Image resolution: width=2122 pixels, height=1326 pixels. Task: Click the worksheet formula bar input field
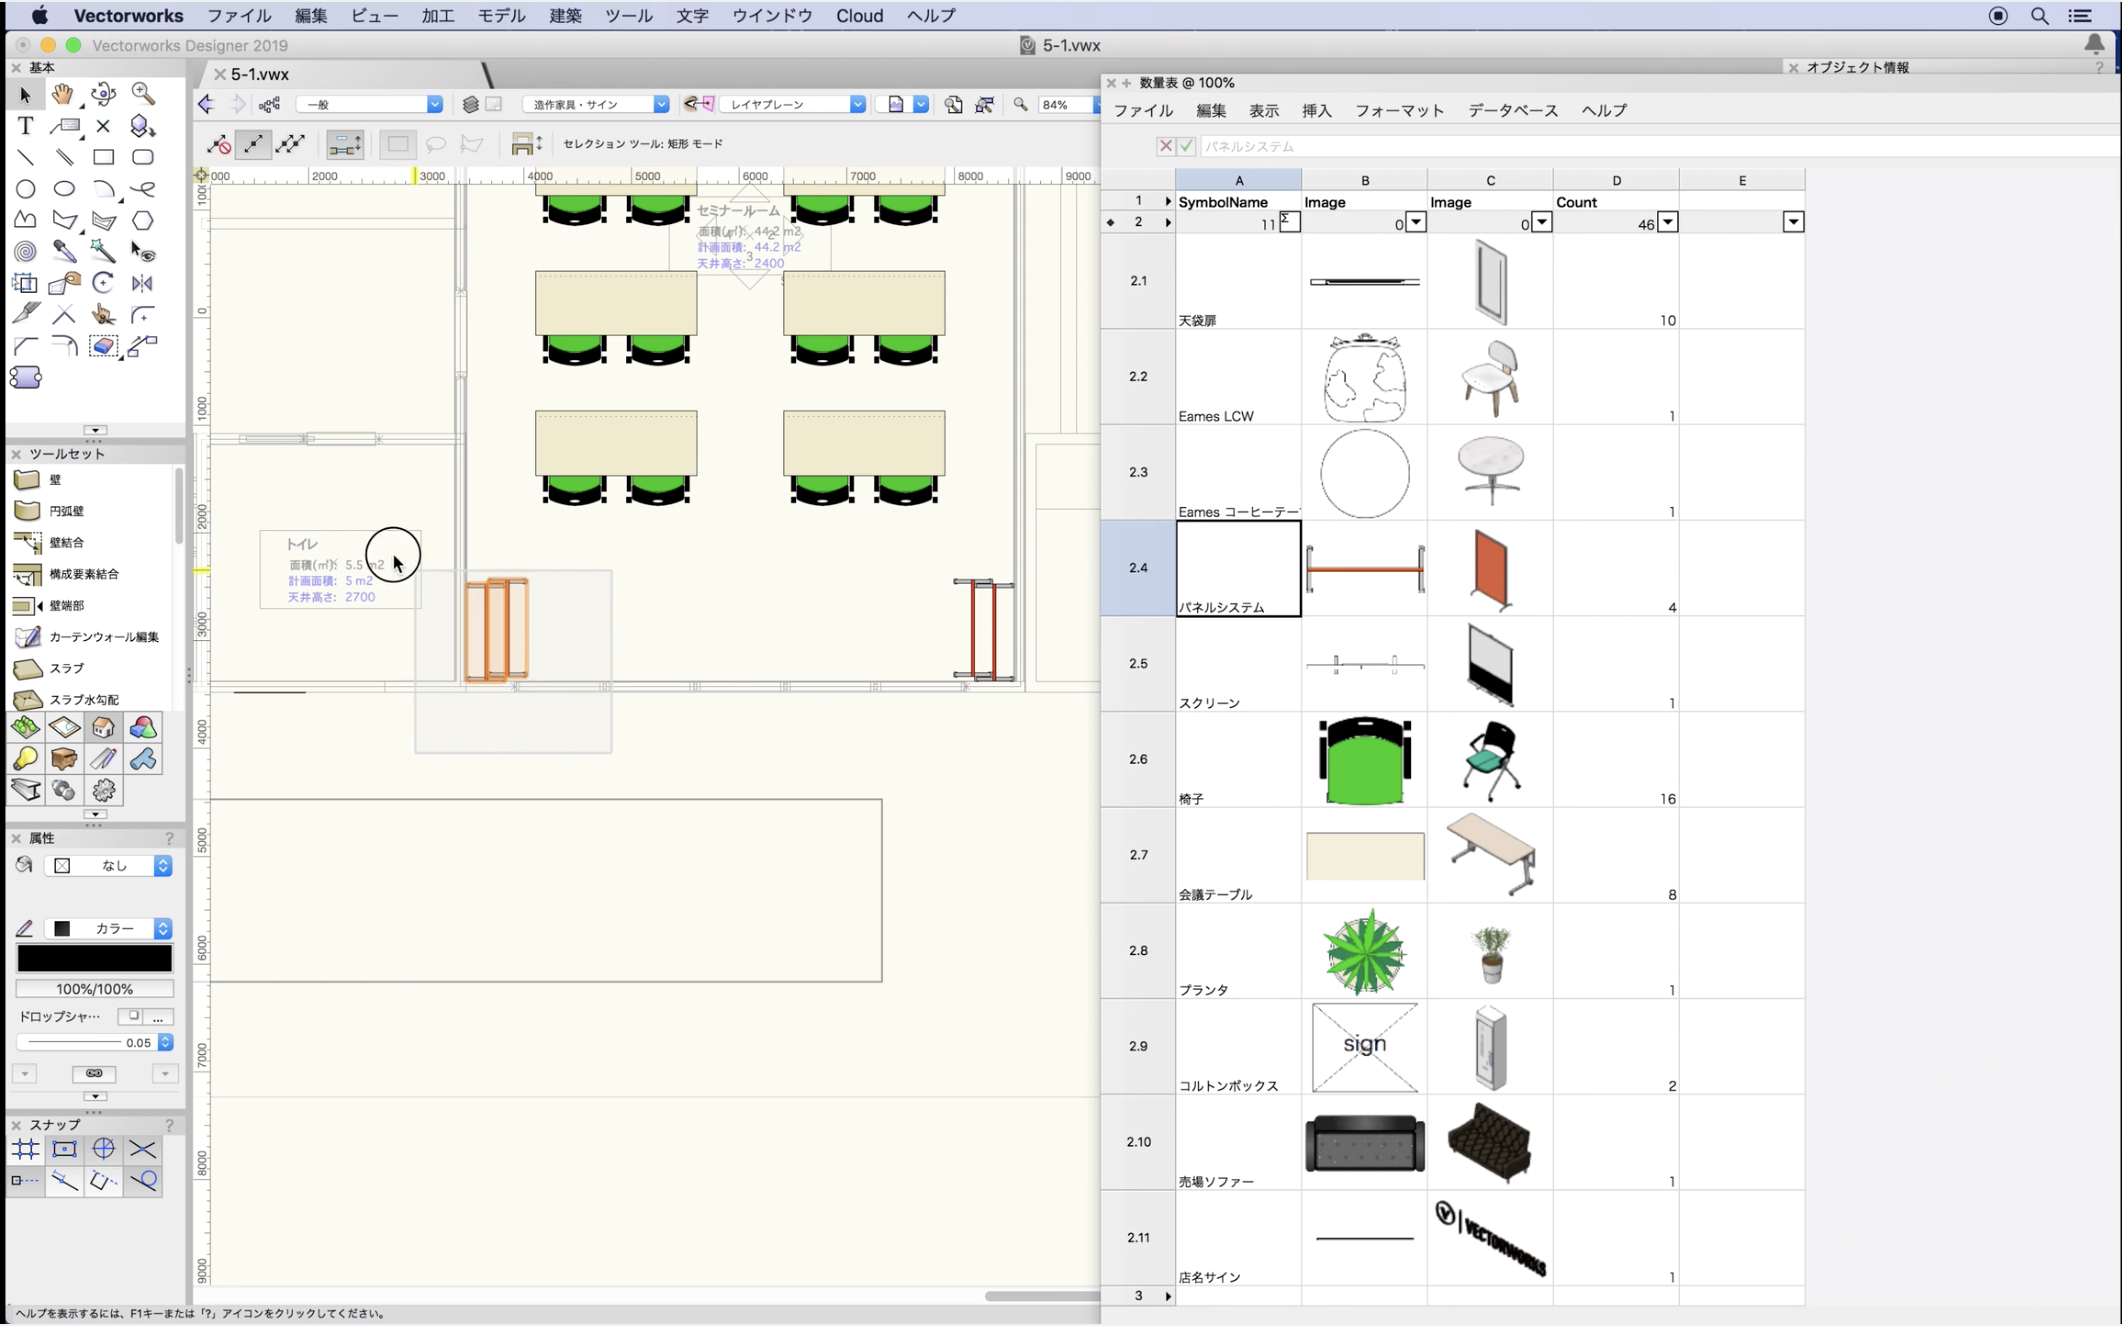(x=1659, y=146)
